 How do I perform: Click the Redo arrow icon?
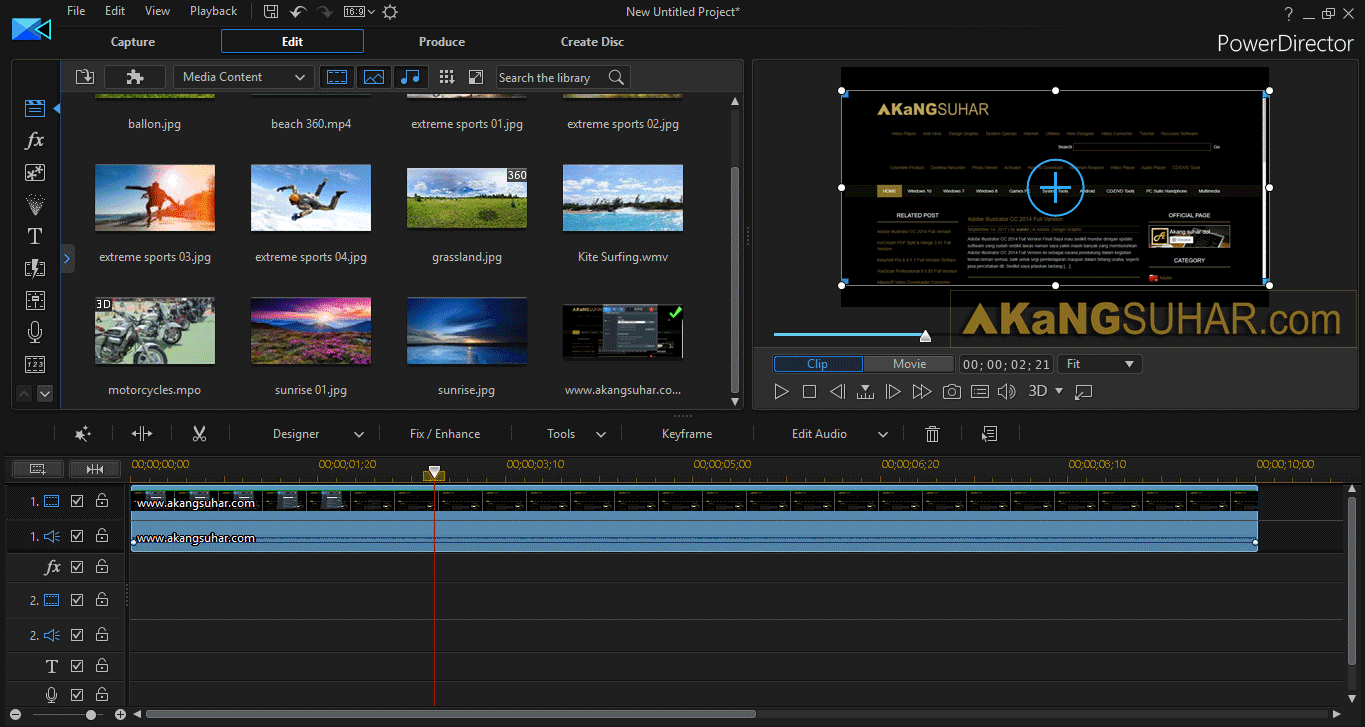(325, 12)
